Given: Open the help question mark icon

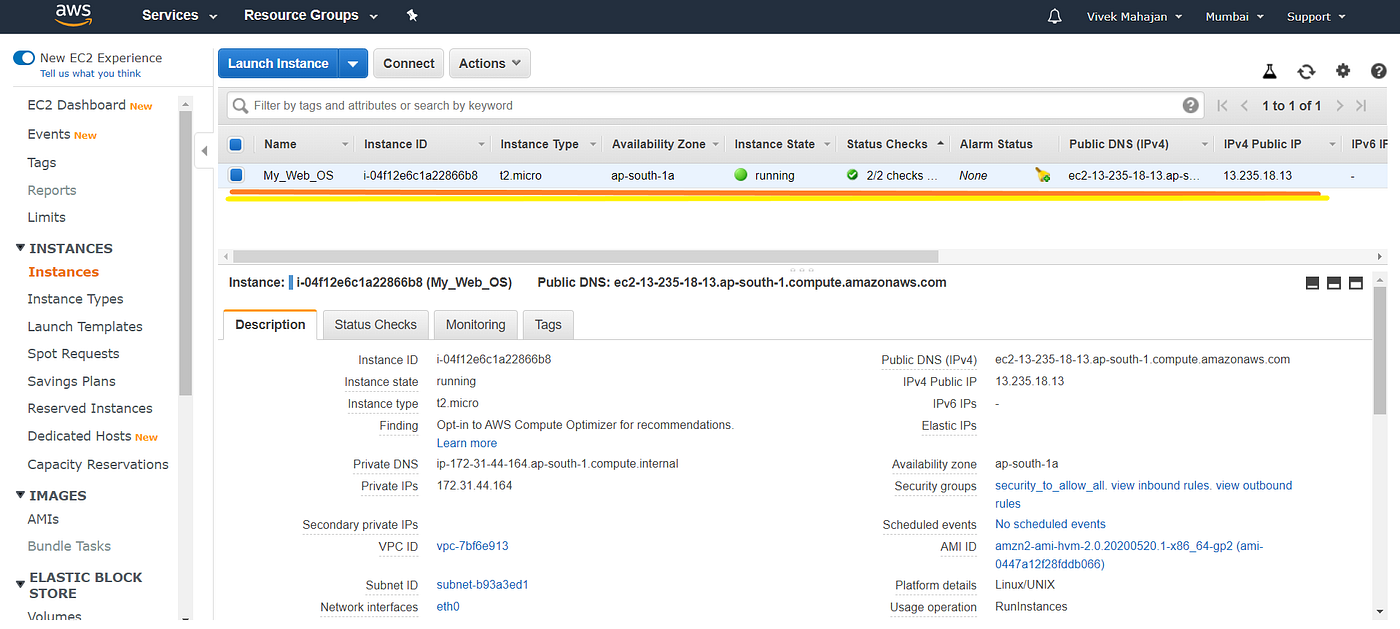Looking at the screenshot, I should 1380,71.
